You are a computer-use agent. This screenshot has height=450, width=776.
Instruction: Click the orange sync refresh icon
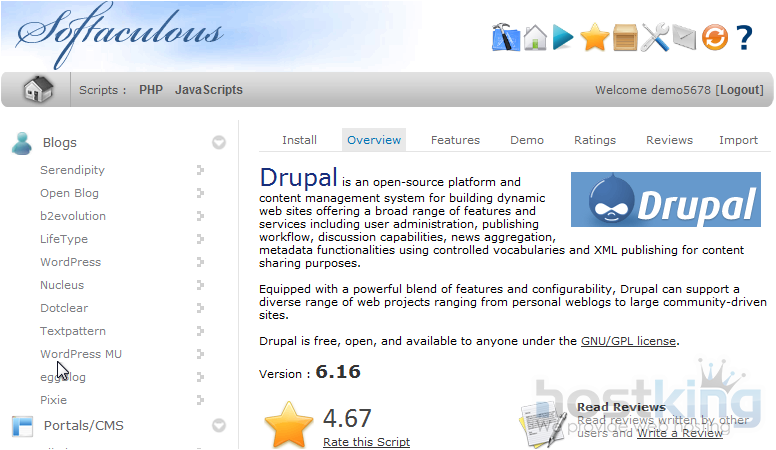pos(714,38)
